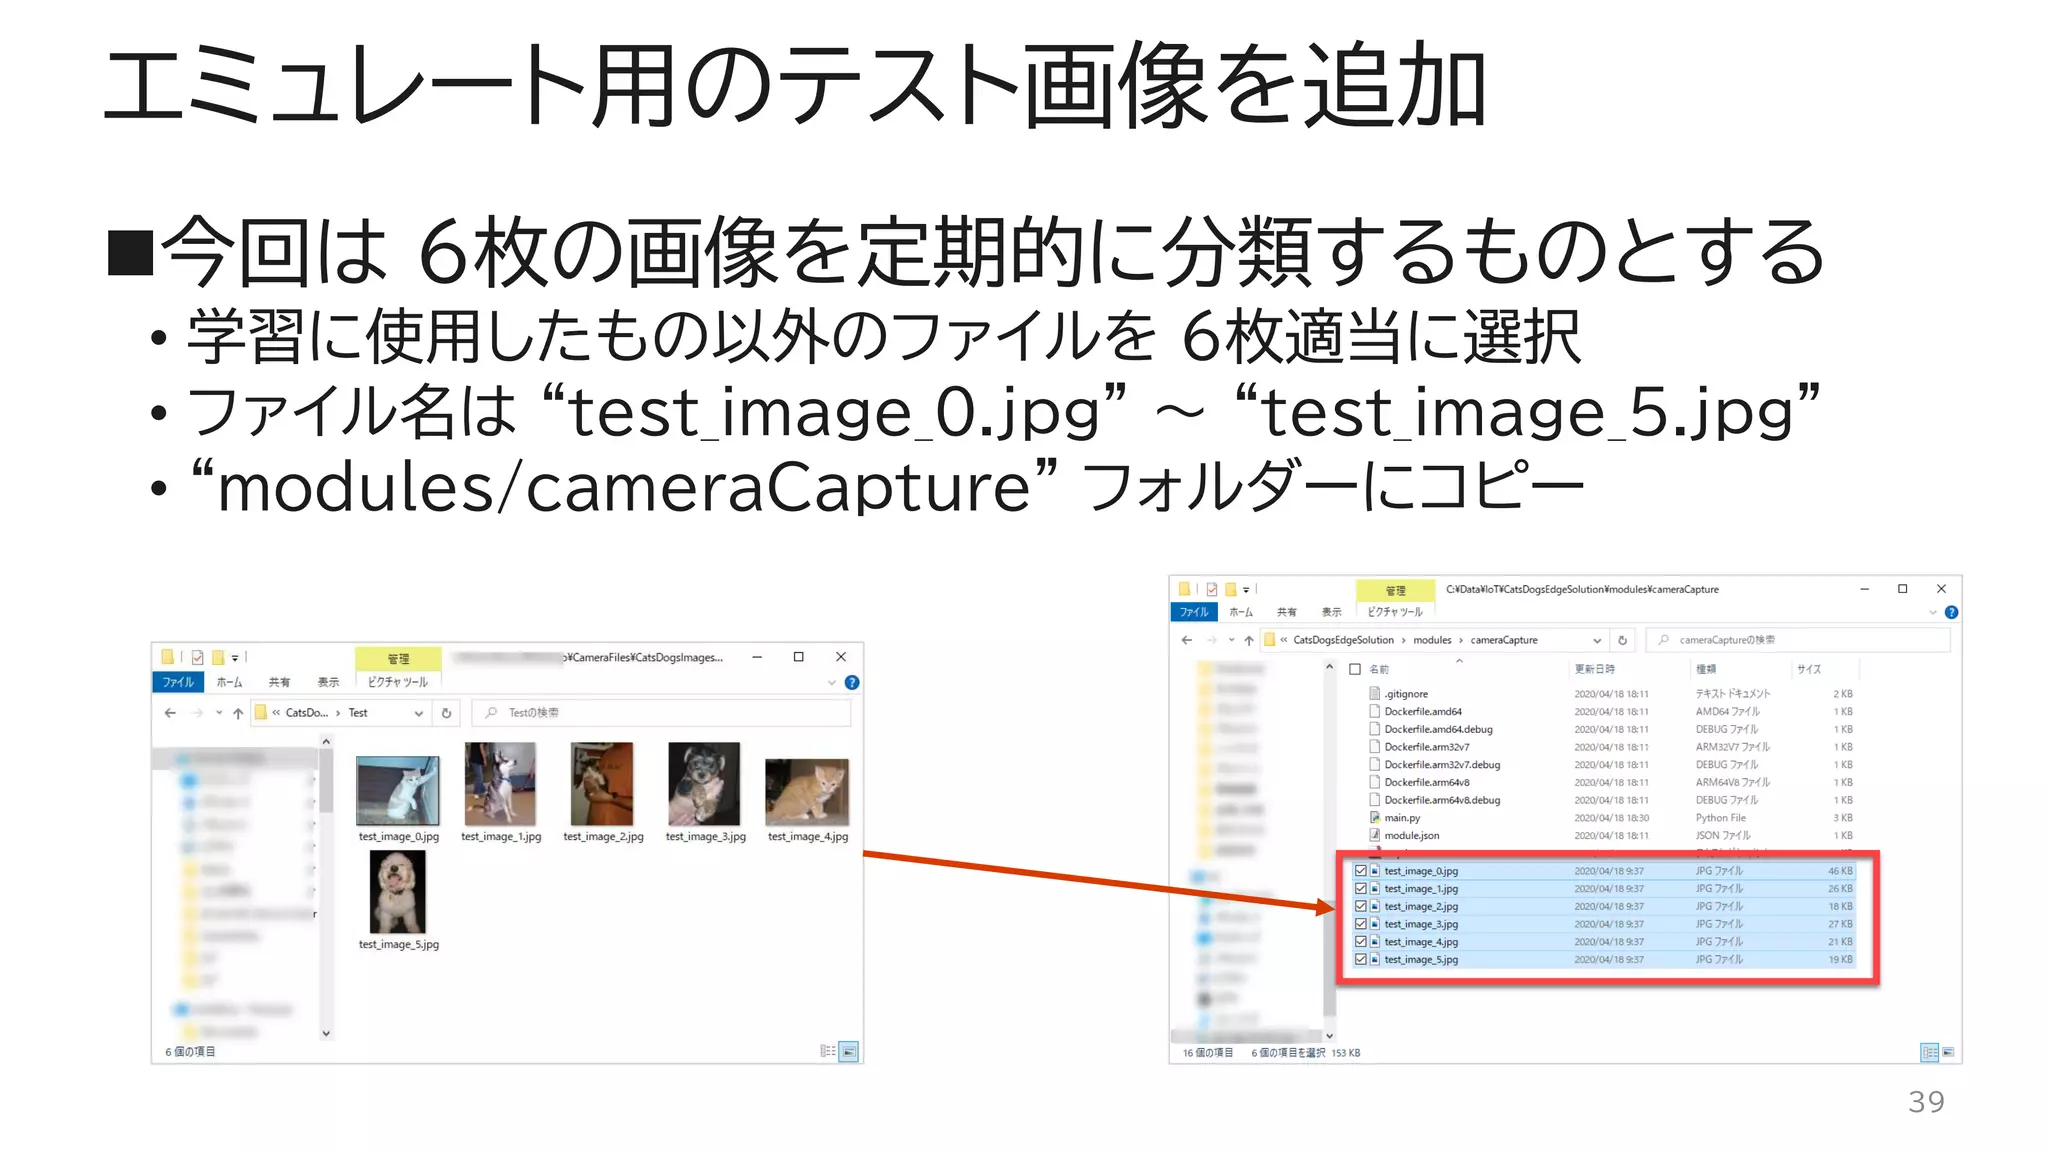Go up one level in Test window
This screenshot has width=2048, height=1152.
pos(238,713)
